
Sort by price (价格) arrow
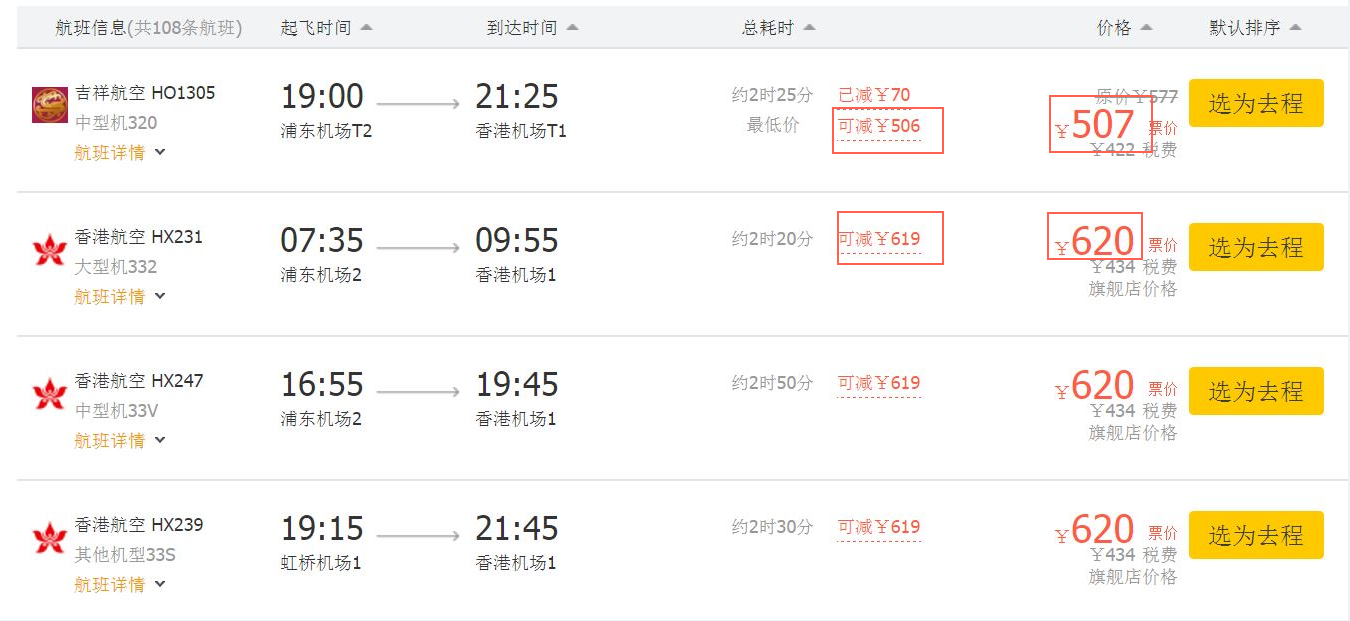click(x=1146, y=28)
